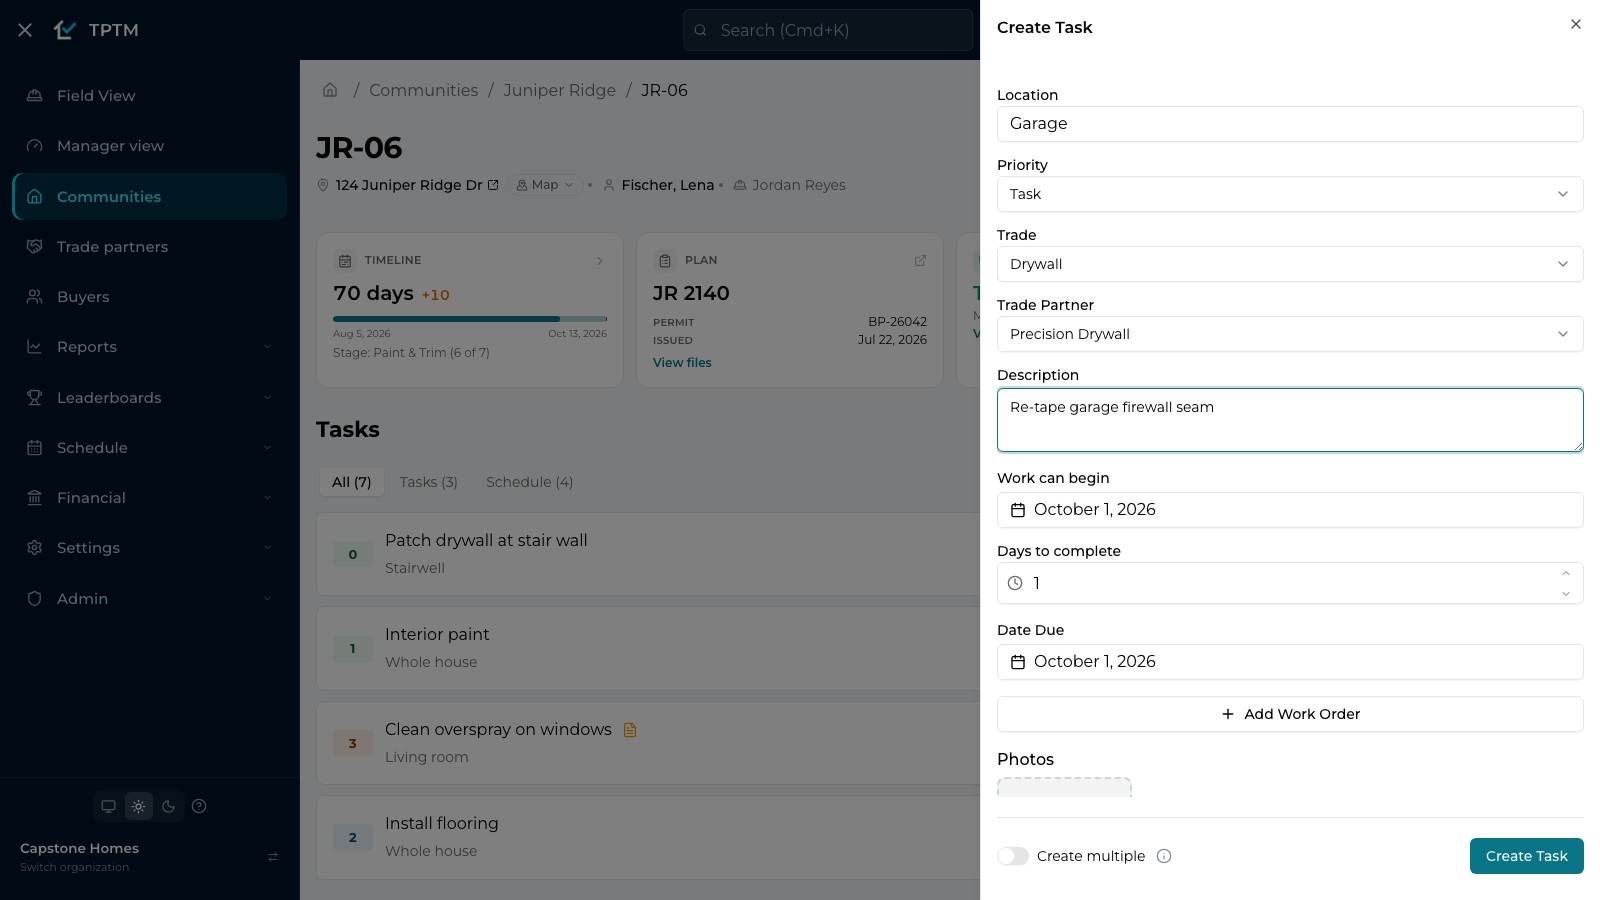Viewport: 1600px width, 900px height.
Task: Close the Create Task panel
Action: [x=1576, y=24]
